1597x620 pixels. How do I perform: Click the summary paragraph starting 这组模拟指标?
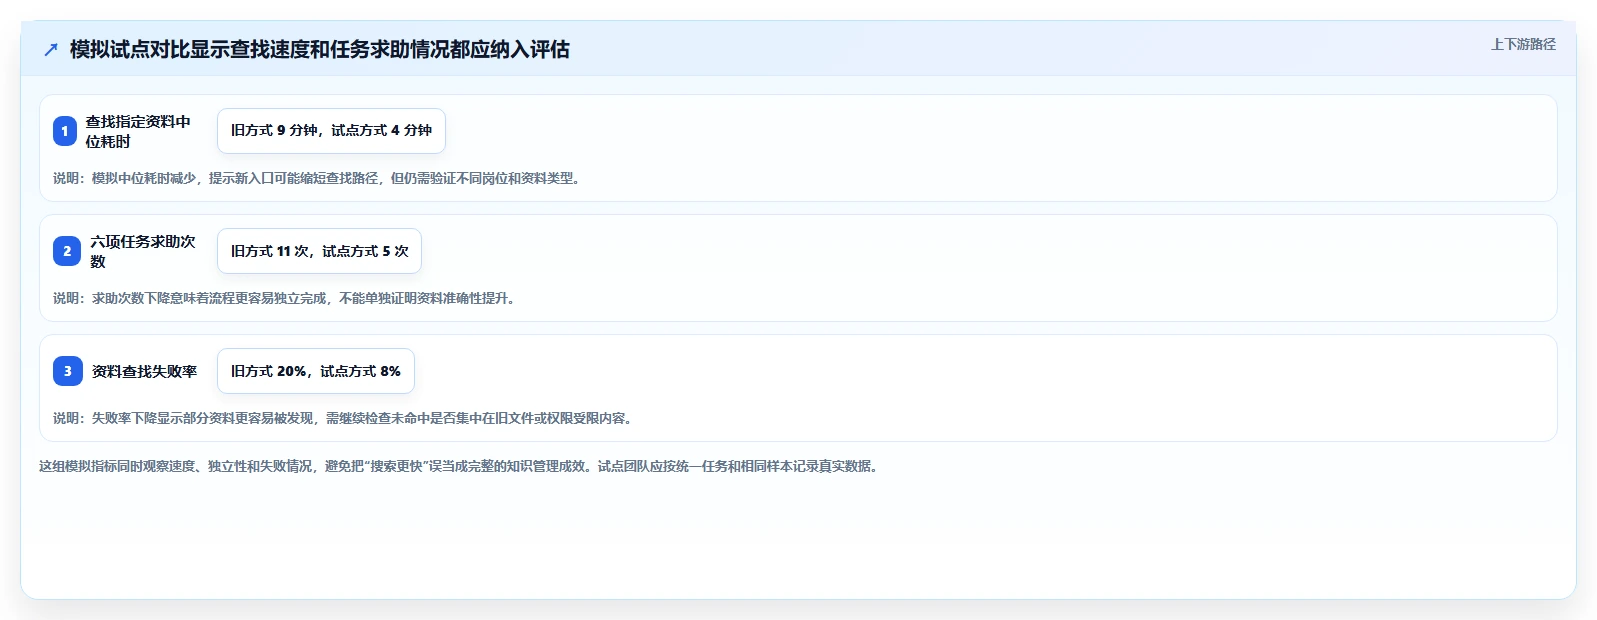(x=460, y=466)
